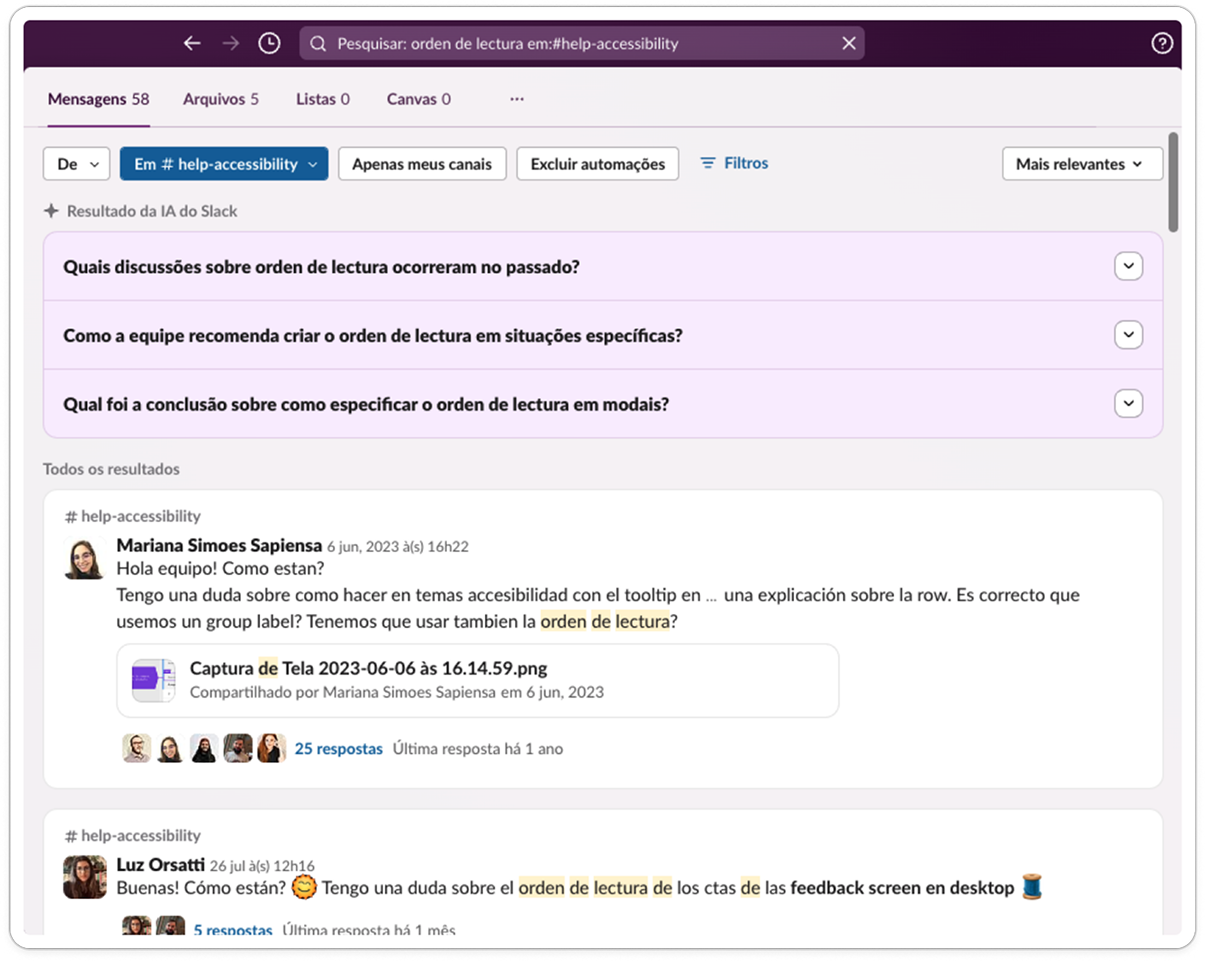This screenshot has height=962, width=1206.
Task: Open the Em # help-accessibility channel dropdown
Action: [224, 164]
